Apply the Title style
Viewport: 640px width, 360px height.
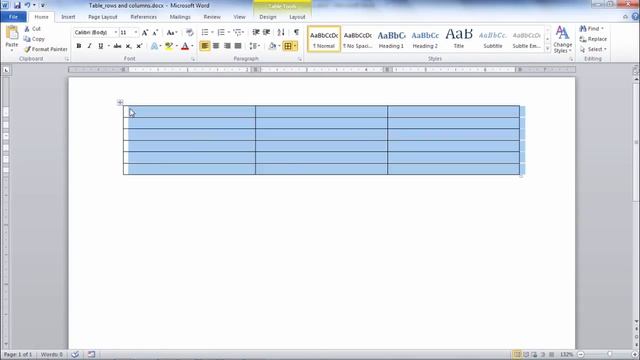tap(459, 39)
